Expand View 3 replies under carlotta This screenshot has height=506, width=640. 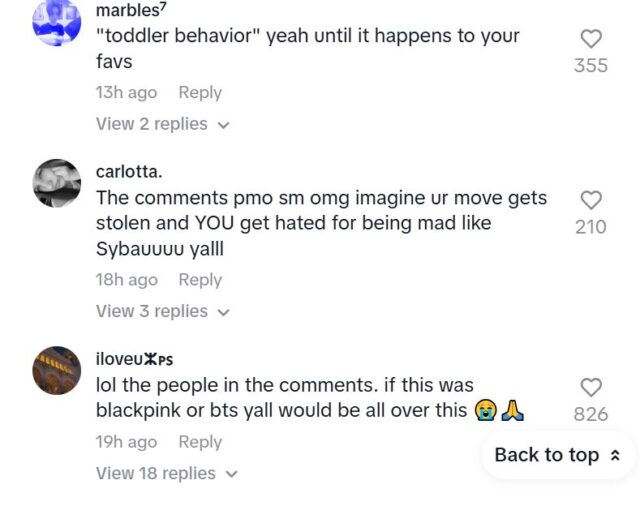coord(163,311)
